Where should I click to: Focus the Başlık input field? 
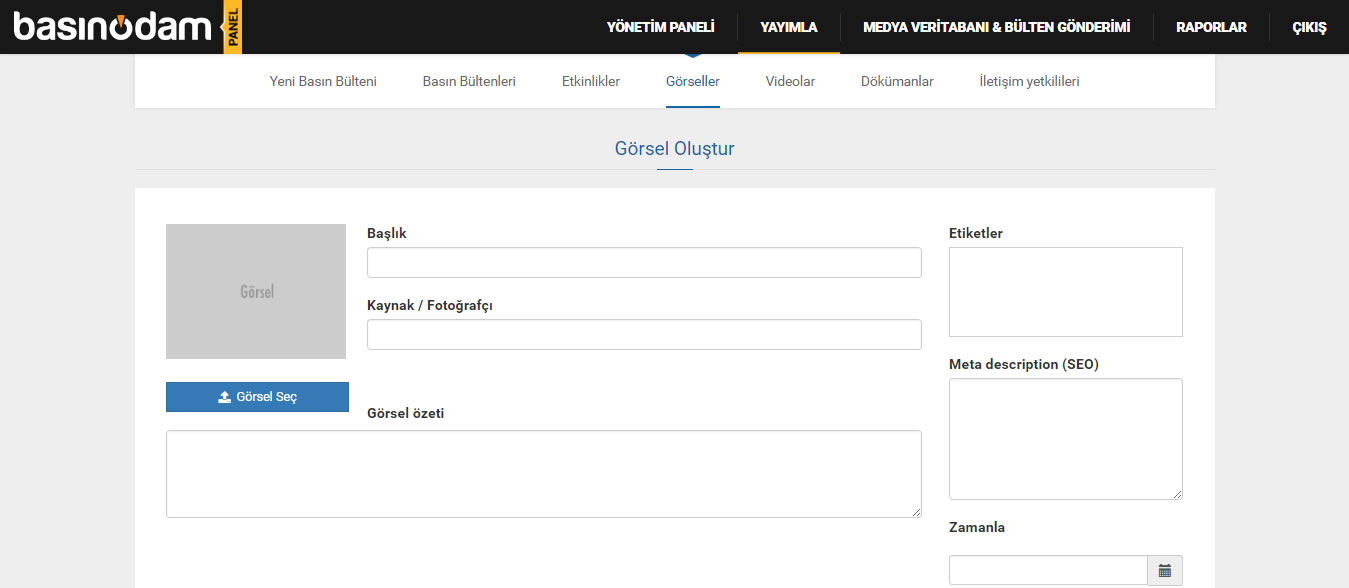[644, 263]
